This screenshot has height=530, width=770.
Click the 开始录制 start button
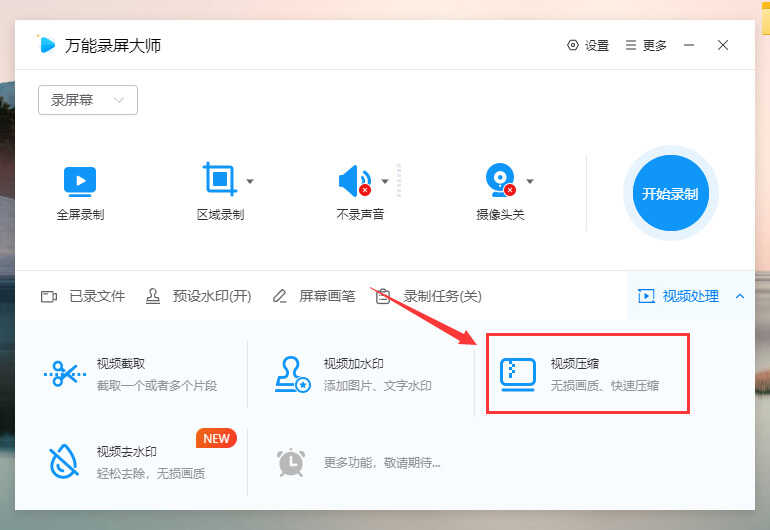(670, 193)
